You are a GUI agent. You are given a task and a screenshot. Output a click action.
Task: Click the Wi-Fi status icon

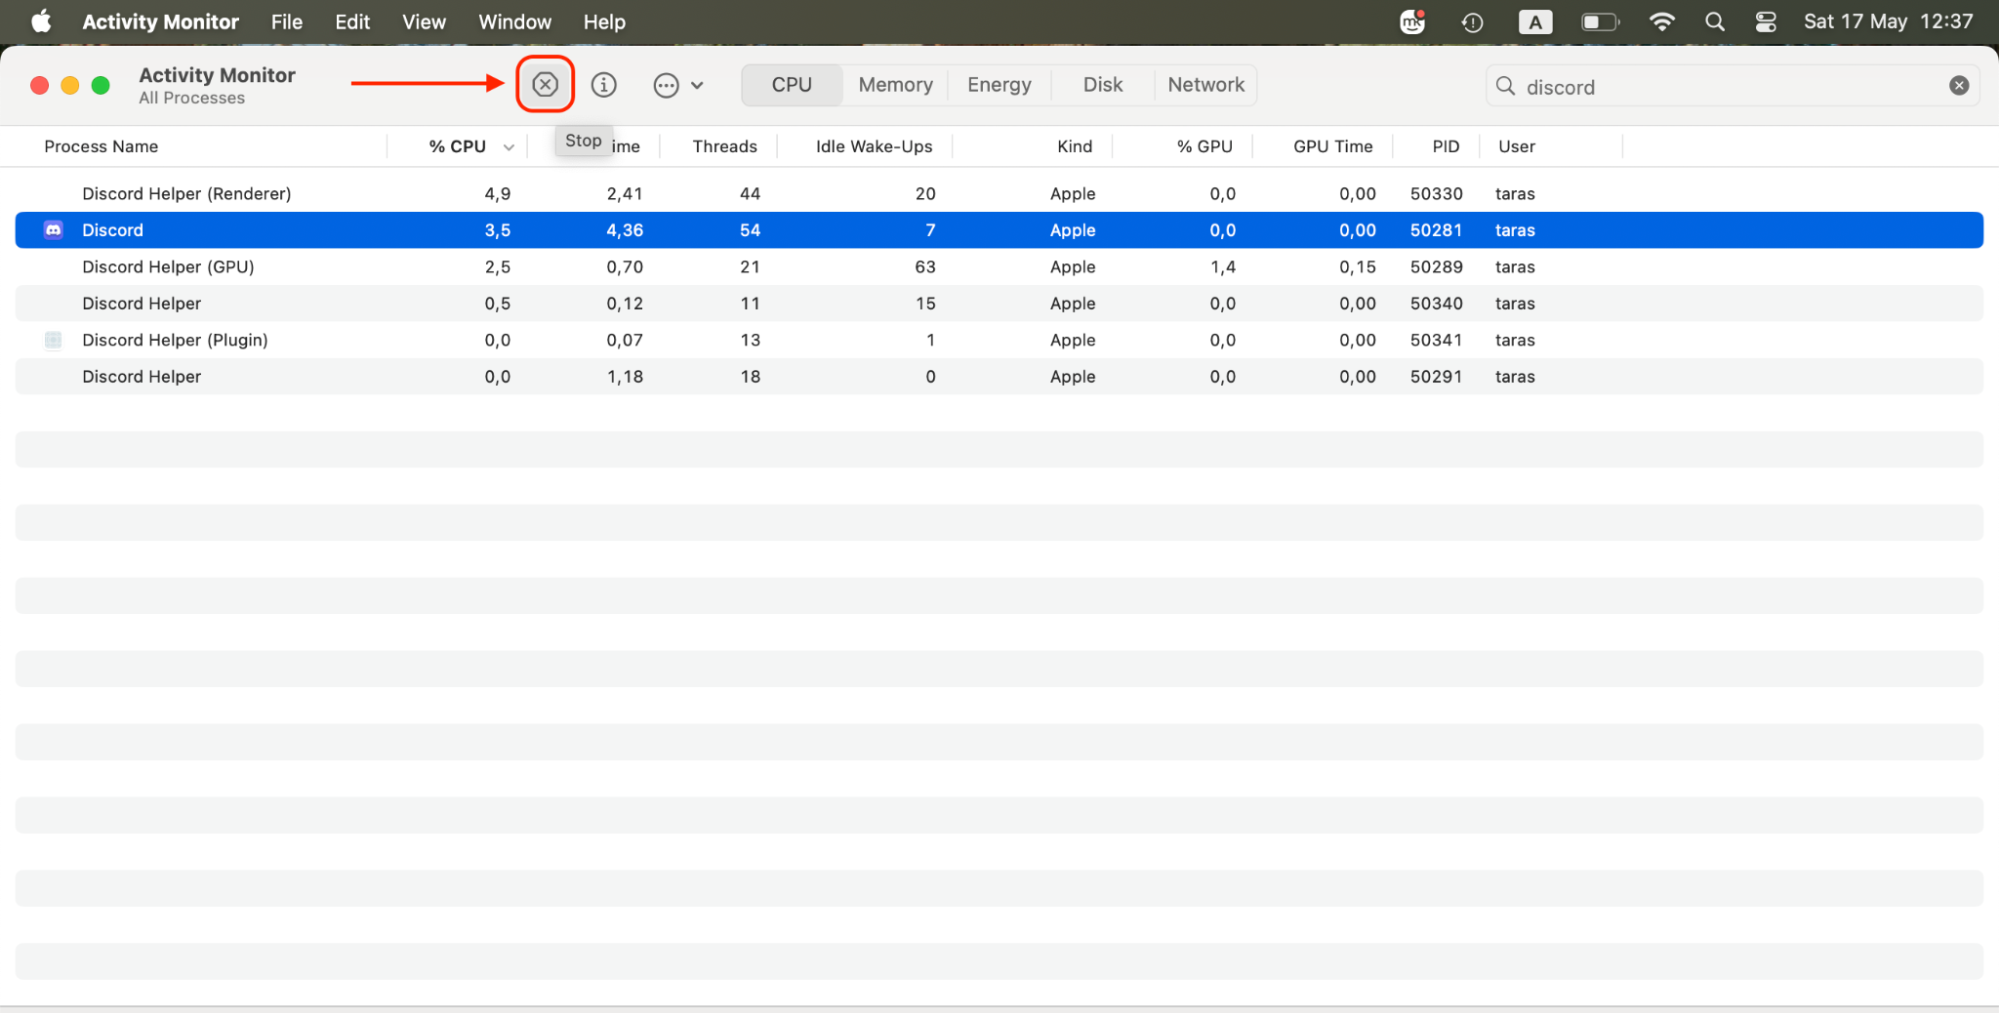pos(1661,22)
